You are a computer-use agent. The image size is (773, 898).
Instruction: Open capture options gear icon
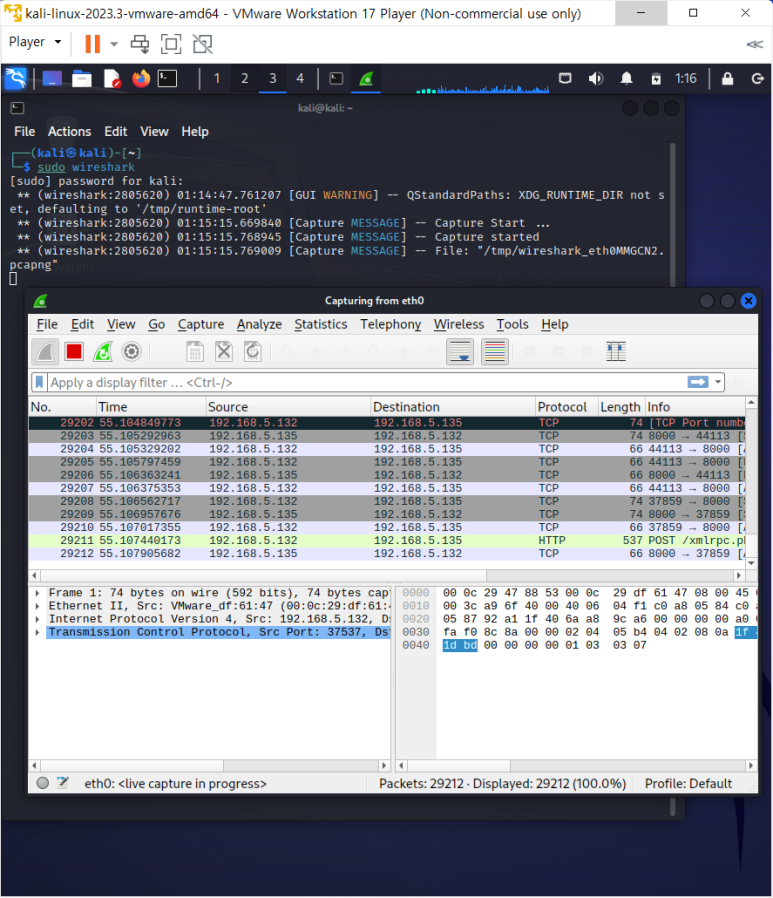pyautogui.click(x=131, y=352)
